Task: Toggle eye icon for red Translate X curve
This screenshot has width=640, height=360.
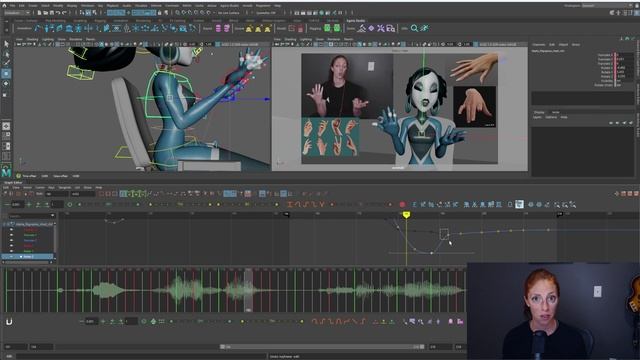Action: 11,230
